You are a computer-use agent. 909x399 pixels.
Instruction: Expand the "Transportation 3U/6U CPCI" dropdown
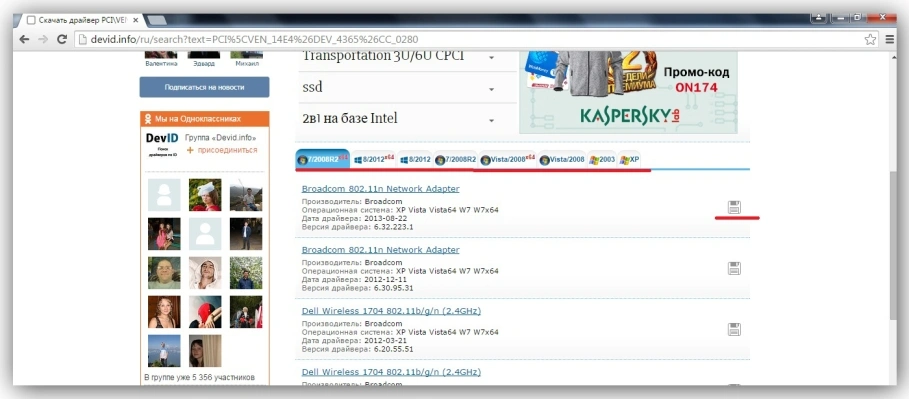click(491, 57)
